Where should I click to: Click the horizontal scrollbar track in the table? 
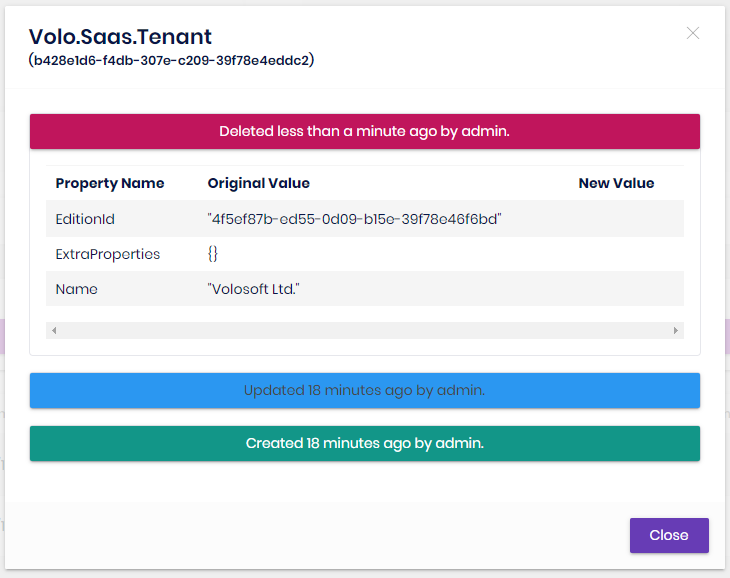click(365, 330)
